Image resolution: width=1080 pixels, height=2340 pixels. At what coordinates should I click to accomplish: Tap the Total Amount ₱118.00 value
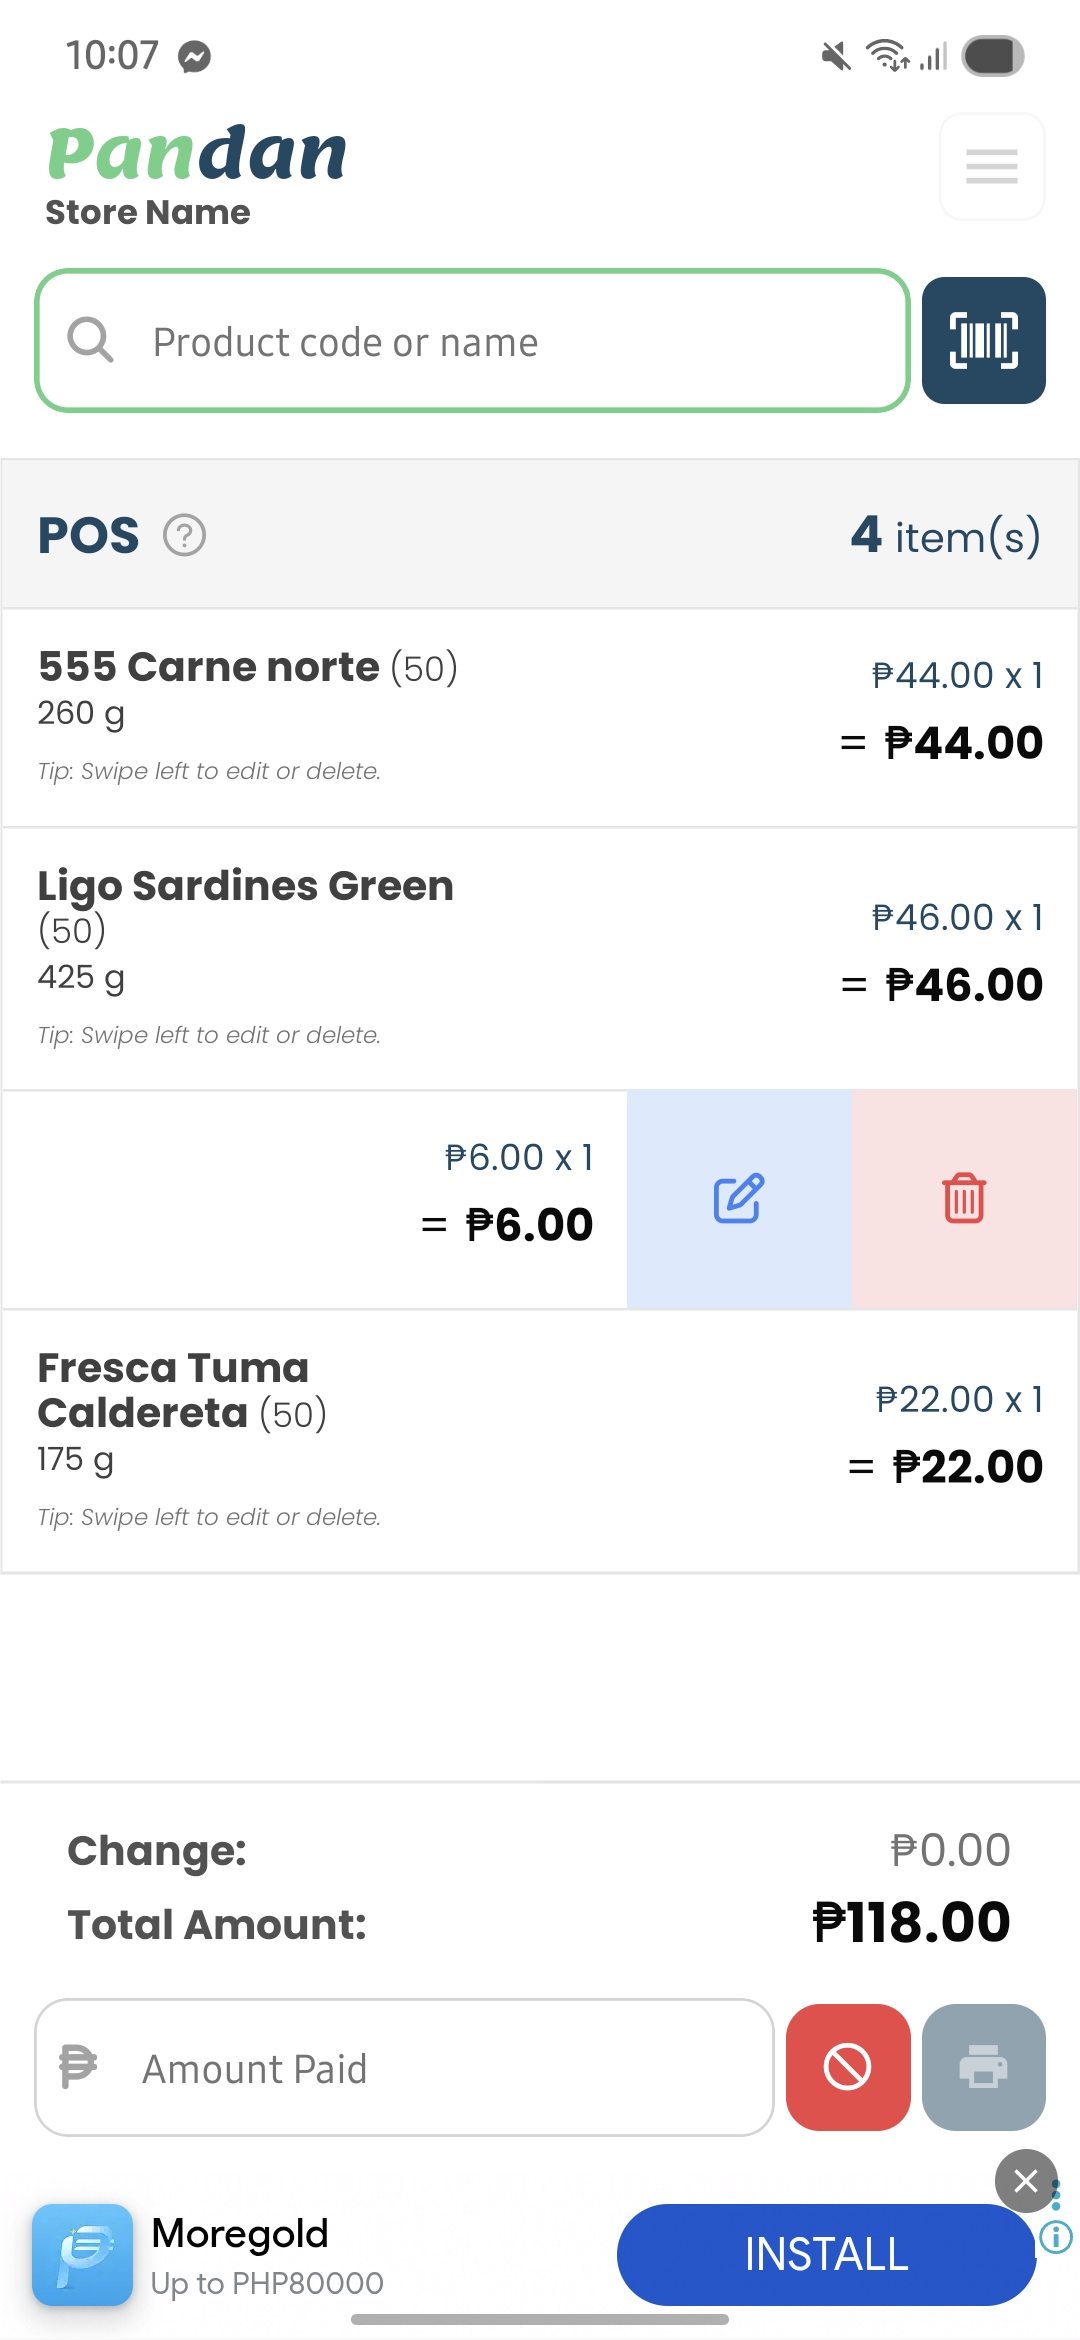click(911, 1923)
